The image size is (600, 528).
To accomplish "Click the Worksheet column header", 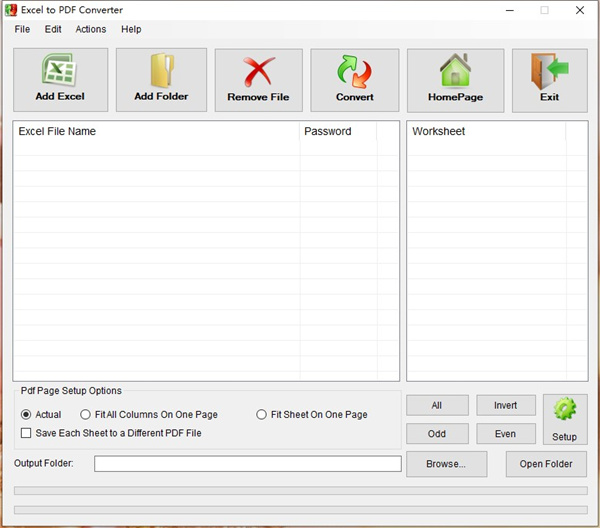I will [486, 131].
